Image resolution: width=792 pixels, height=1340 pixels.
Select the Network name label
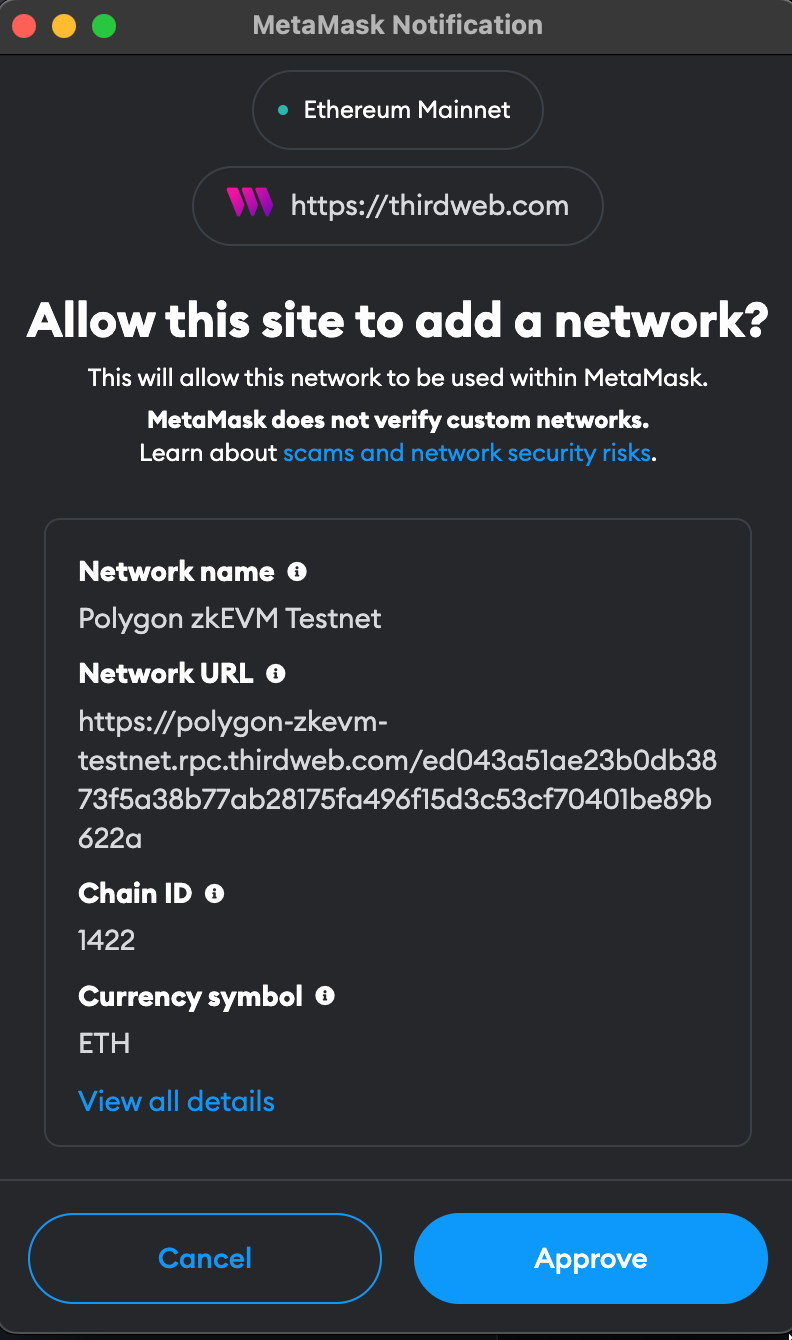click(176, 571)
